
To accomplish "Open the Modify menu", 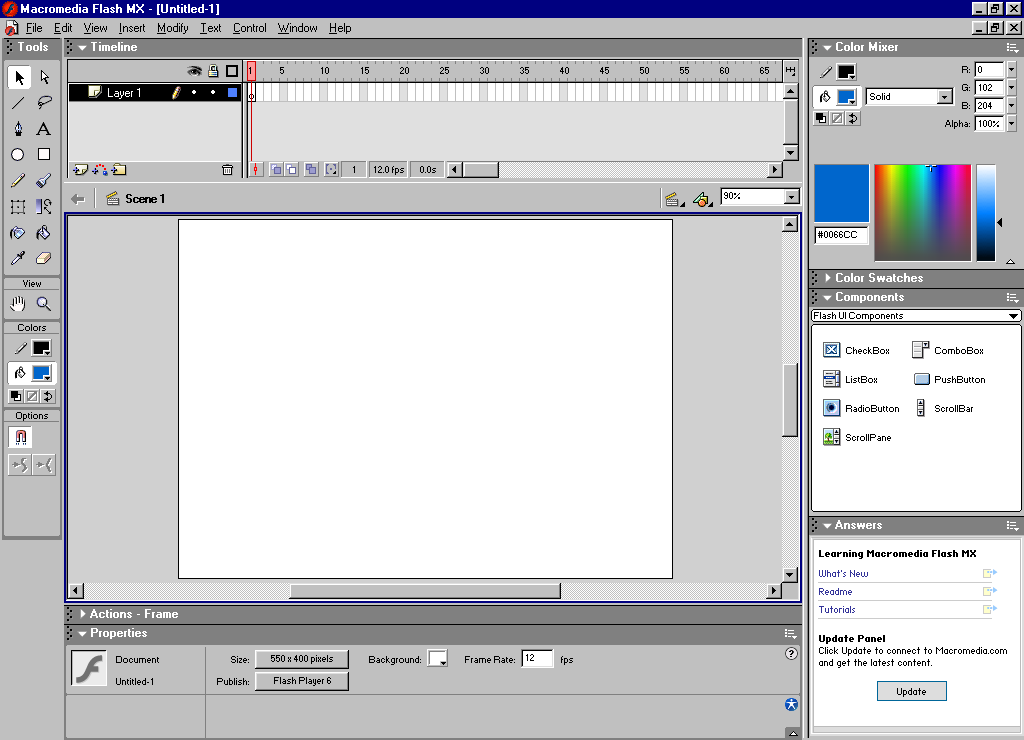I will point(172,28).
